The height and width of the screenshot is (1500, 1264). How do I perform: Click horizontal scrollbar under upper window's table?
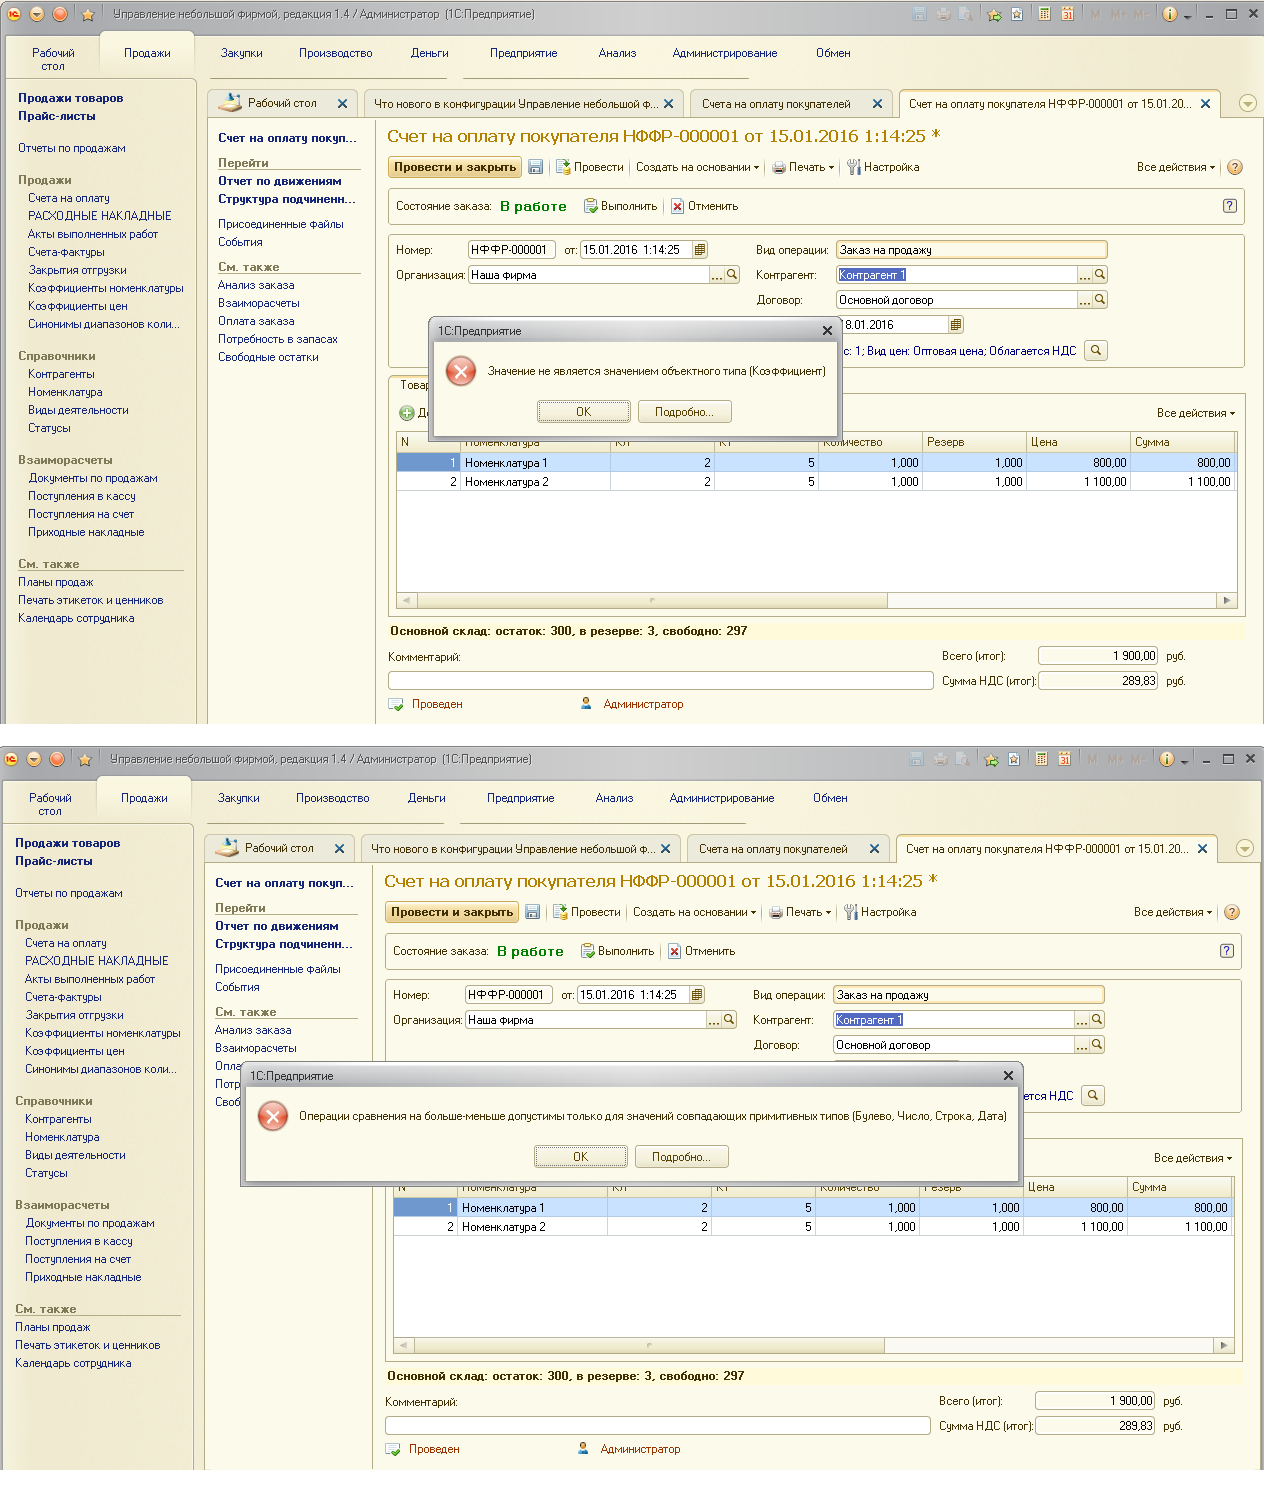point(652,601)
